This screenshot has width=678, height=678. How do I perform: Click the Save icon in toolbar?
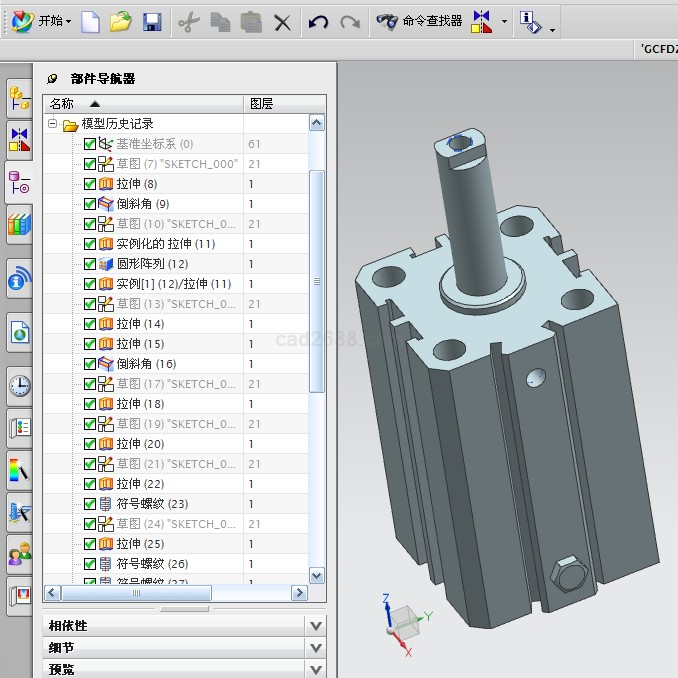click(x=152, y=21)
